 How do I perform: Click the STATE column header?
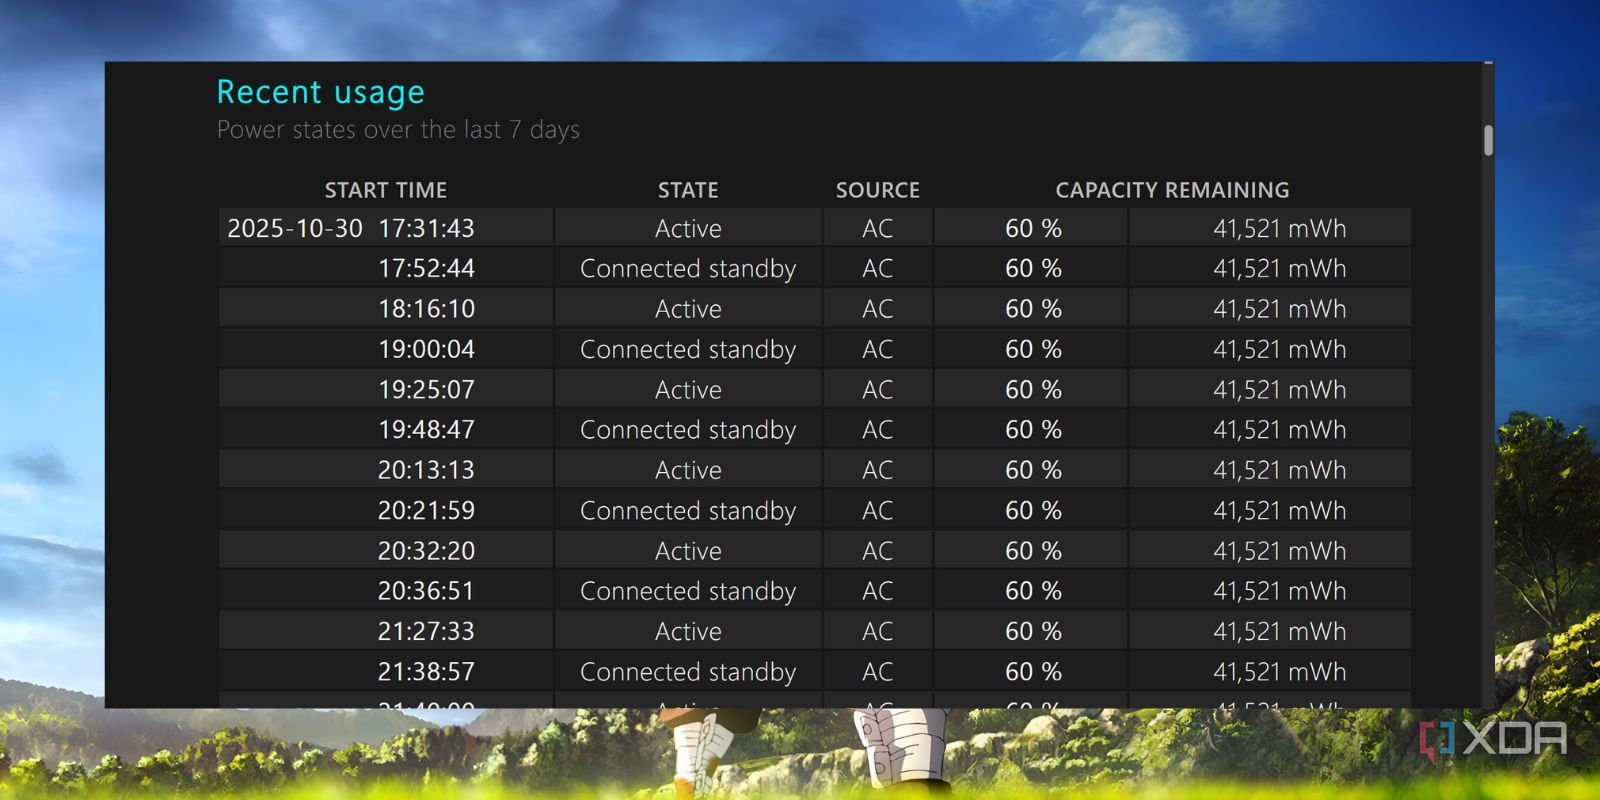click(688, 190)
